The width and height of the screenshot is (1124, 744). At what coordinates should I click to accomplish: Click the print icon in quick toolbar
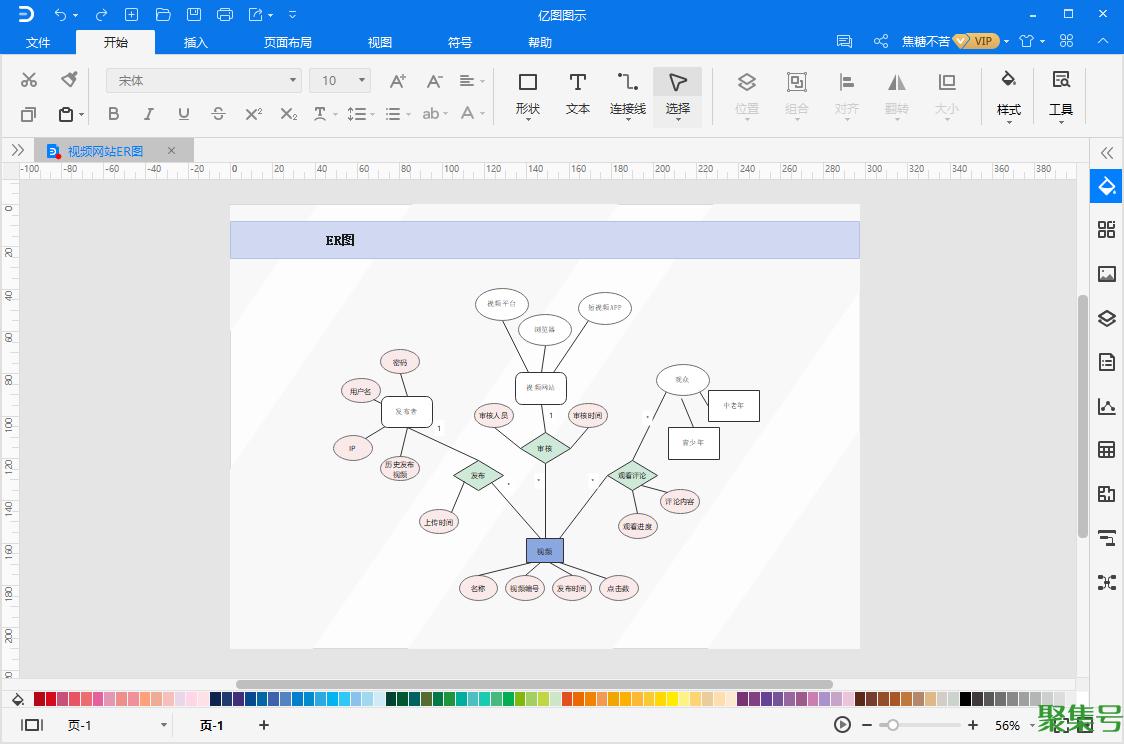coord(225,14)
